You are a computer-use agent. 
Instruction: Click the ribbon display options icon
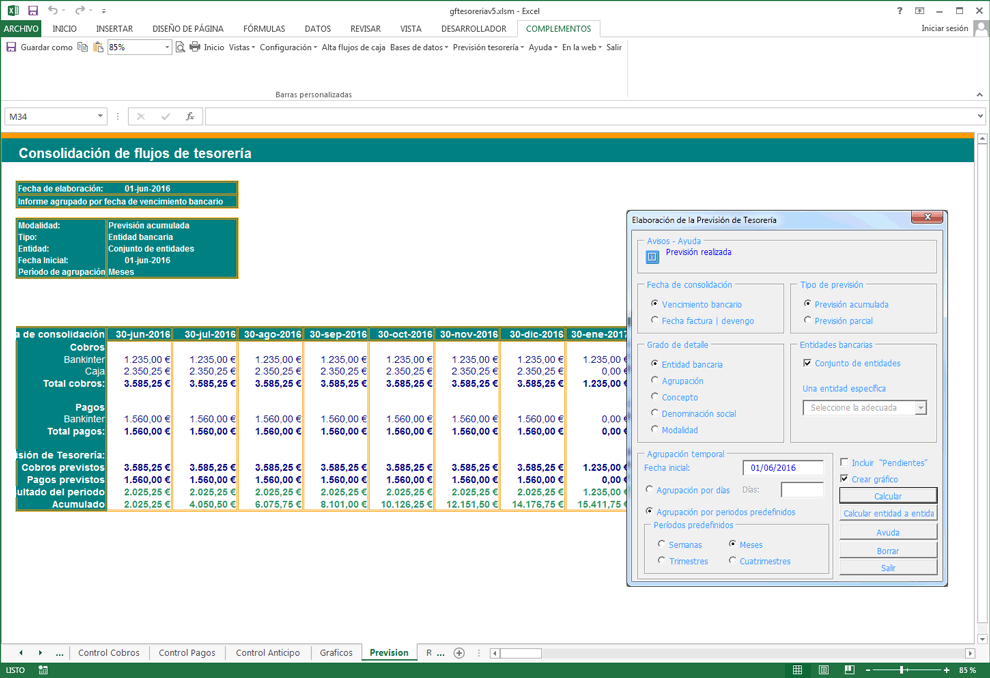[x=919, y=11]
